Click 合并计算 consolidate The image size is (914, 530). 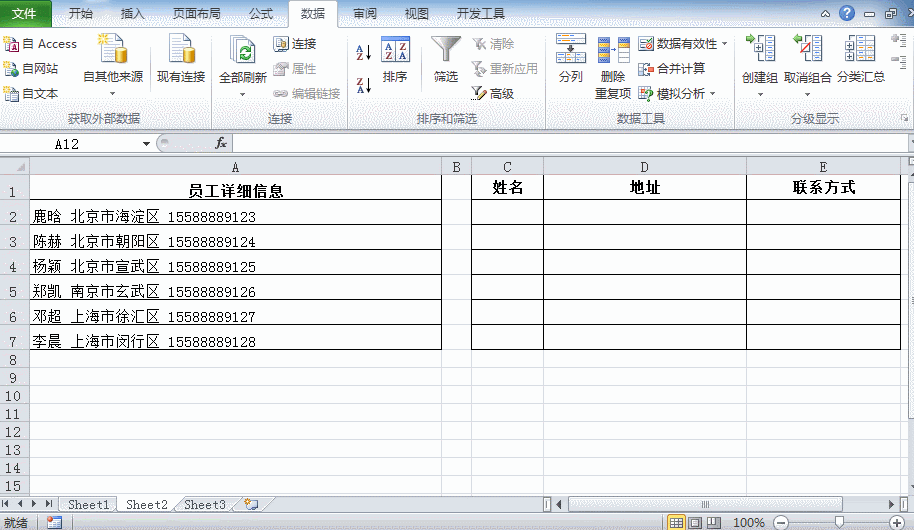click(672, 69)
